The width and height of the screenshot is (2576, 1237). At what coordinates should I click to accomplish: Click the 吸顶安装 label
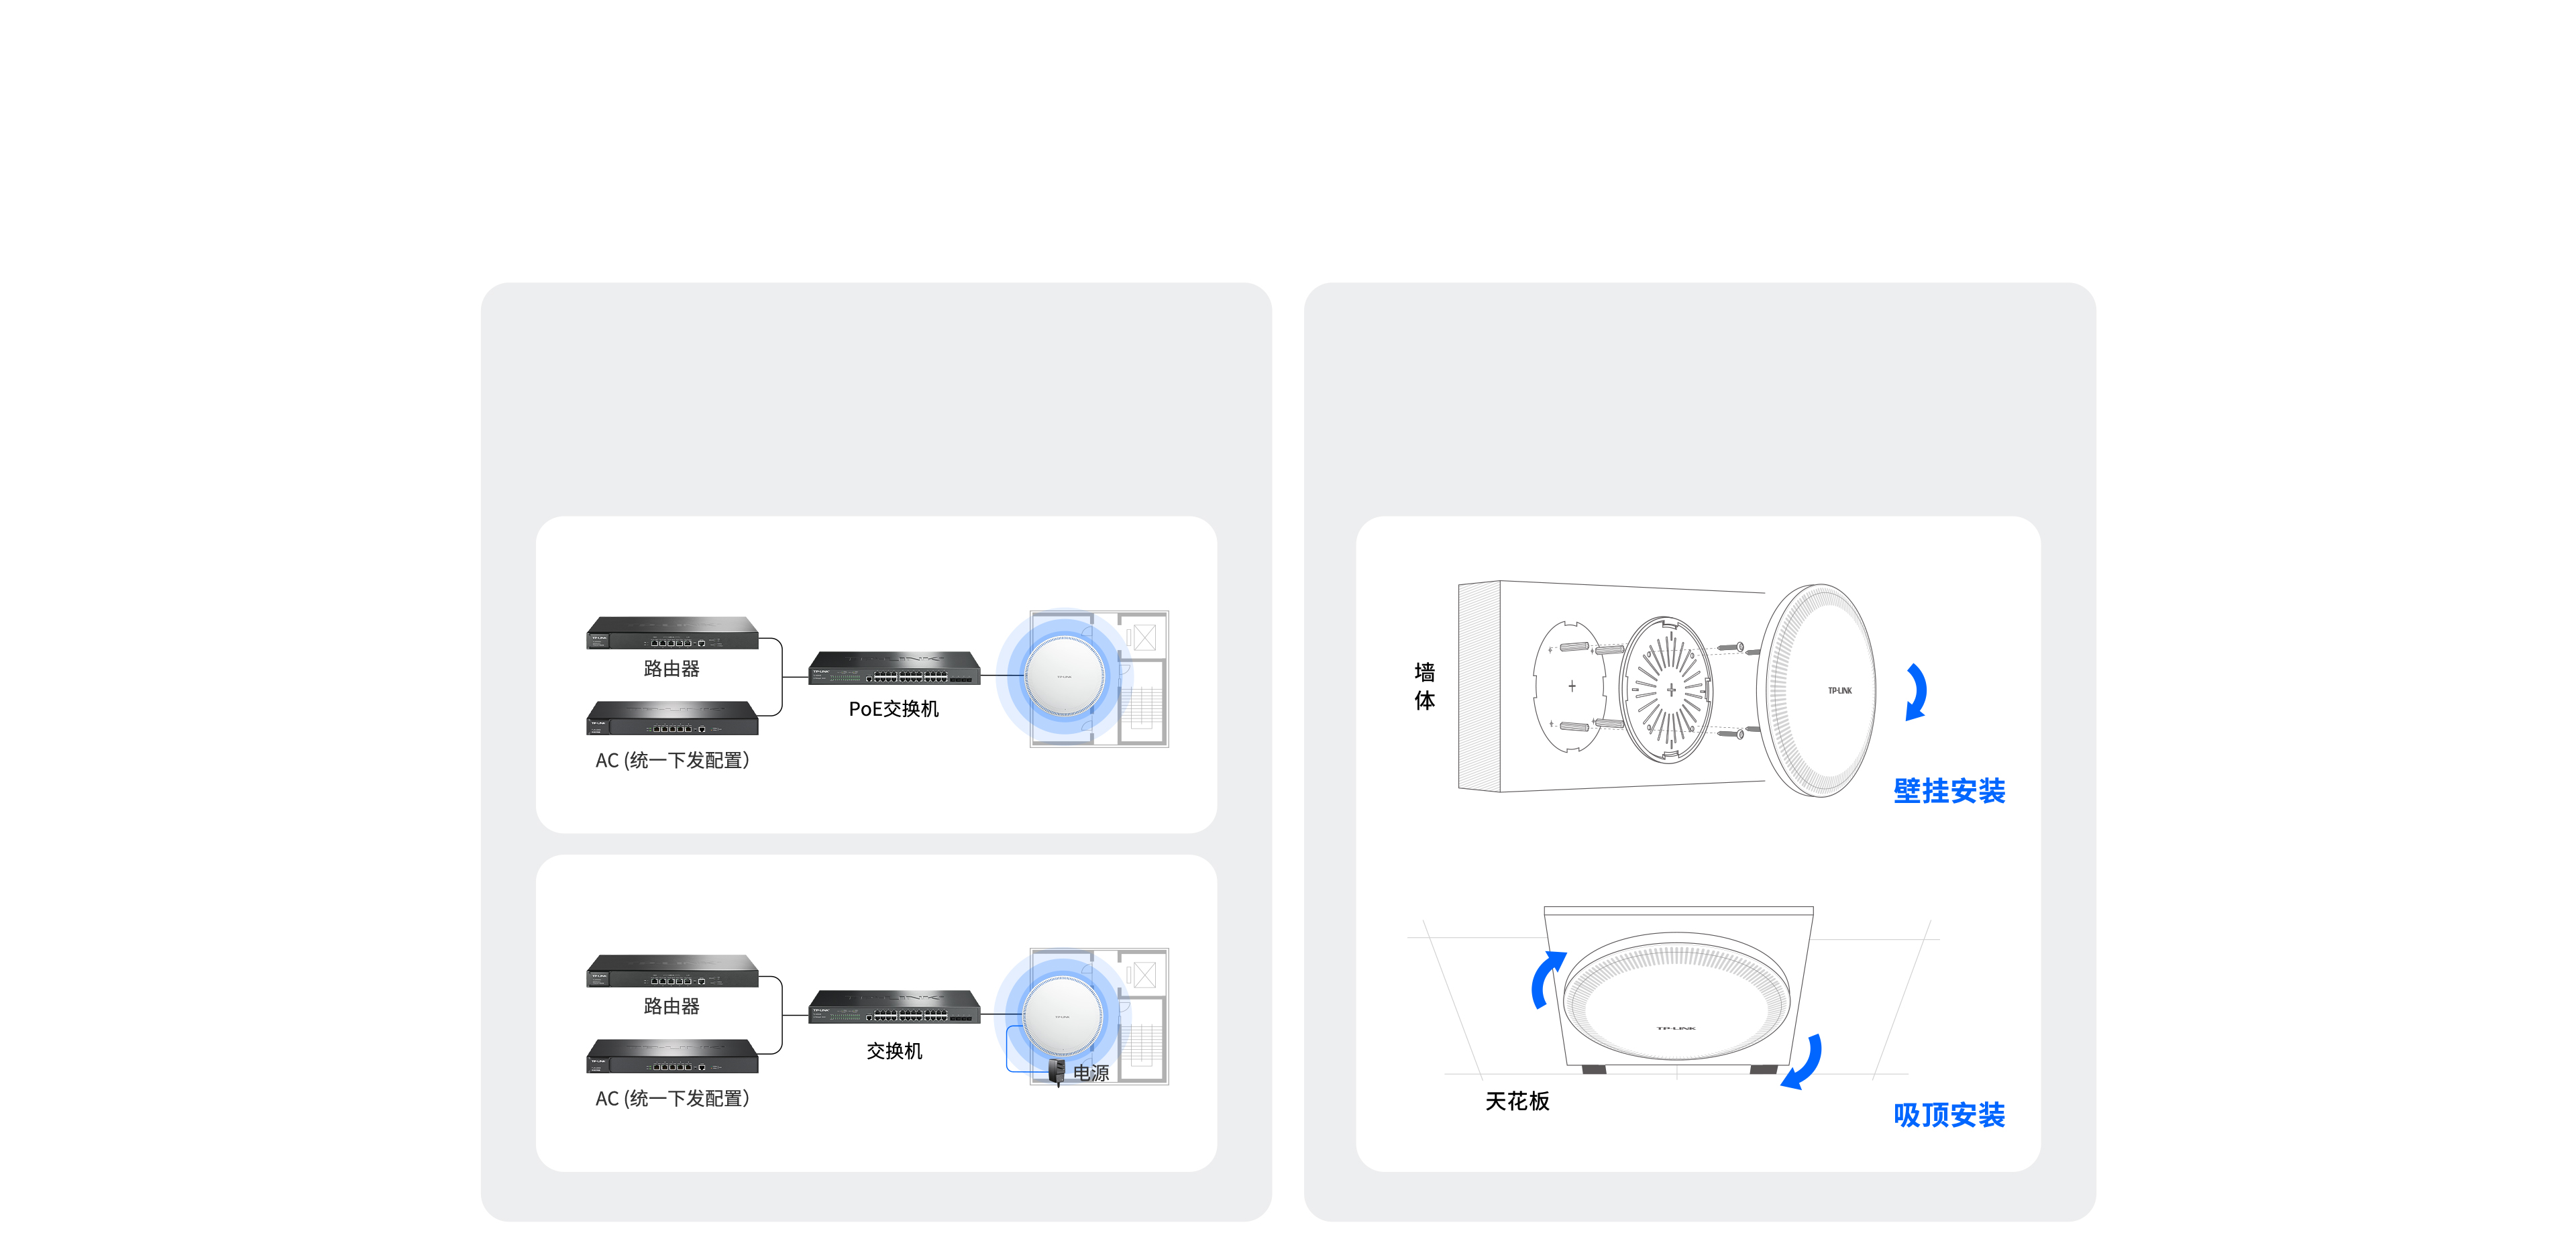coord(1949,1114)
